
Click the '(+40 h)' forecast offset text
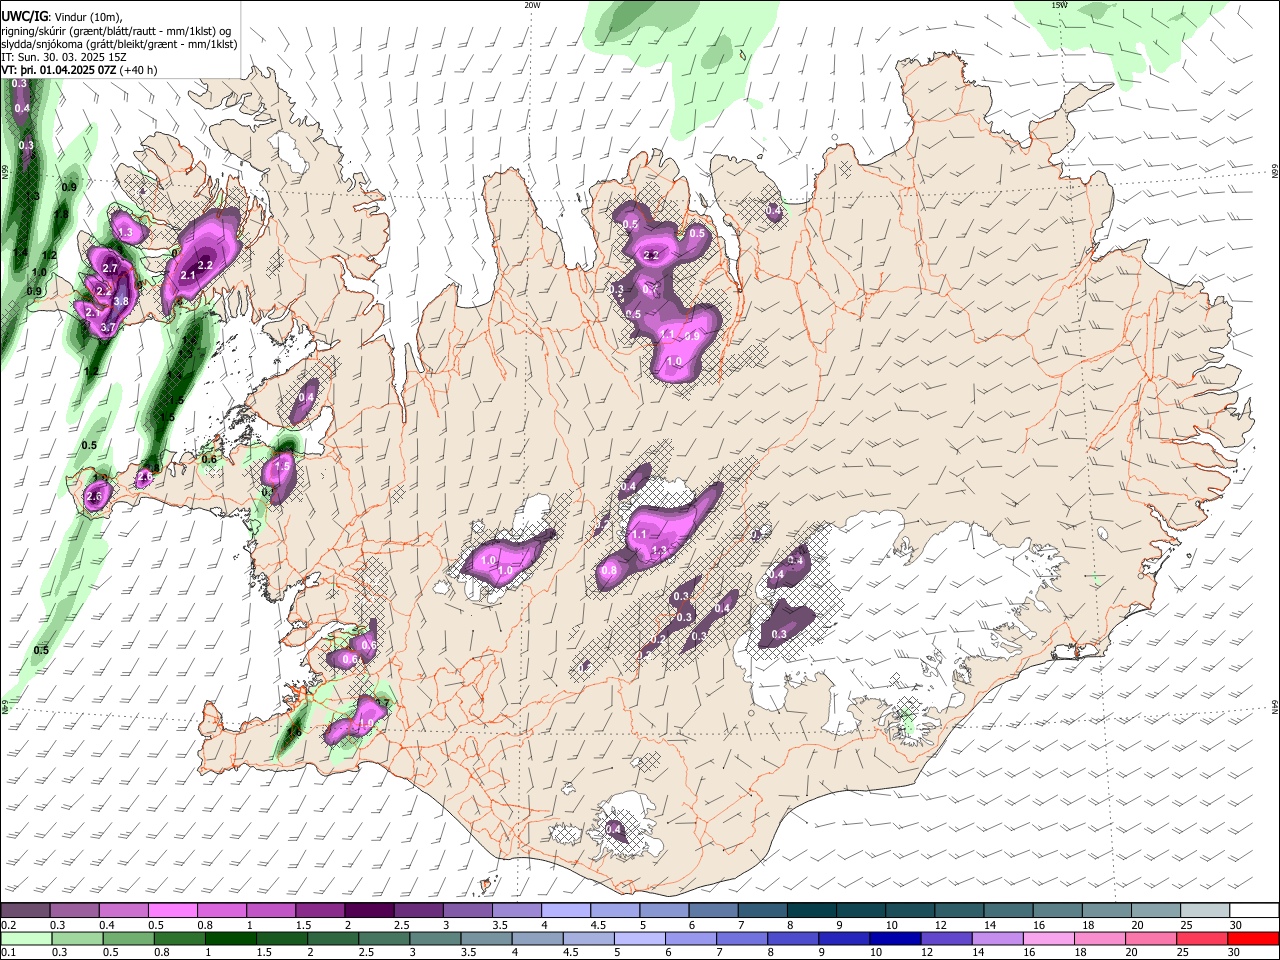coord(138,71)
